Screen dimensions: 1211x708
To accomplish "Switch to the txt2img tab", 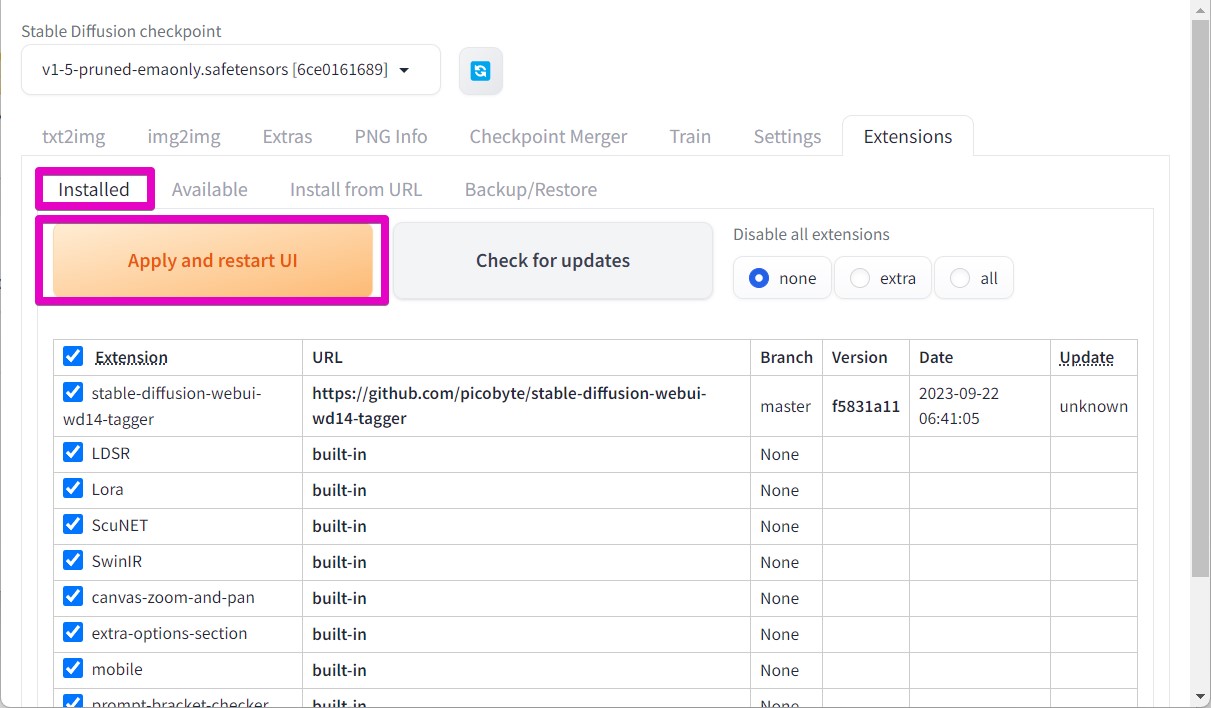I will coord(73,137).
